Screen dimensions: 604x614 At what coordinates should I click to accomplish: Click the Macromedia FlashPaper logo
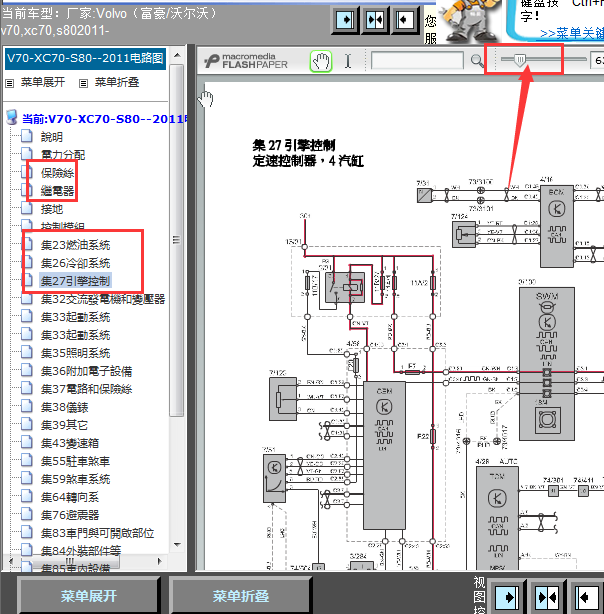click(246, 61)
